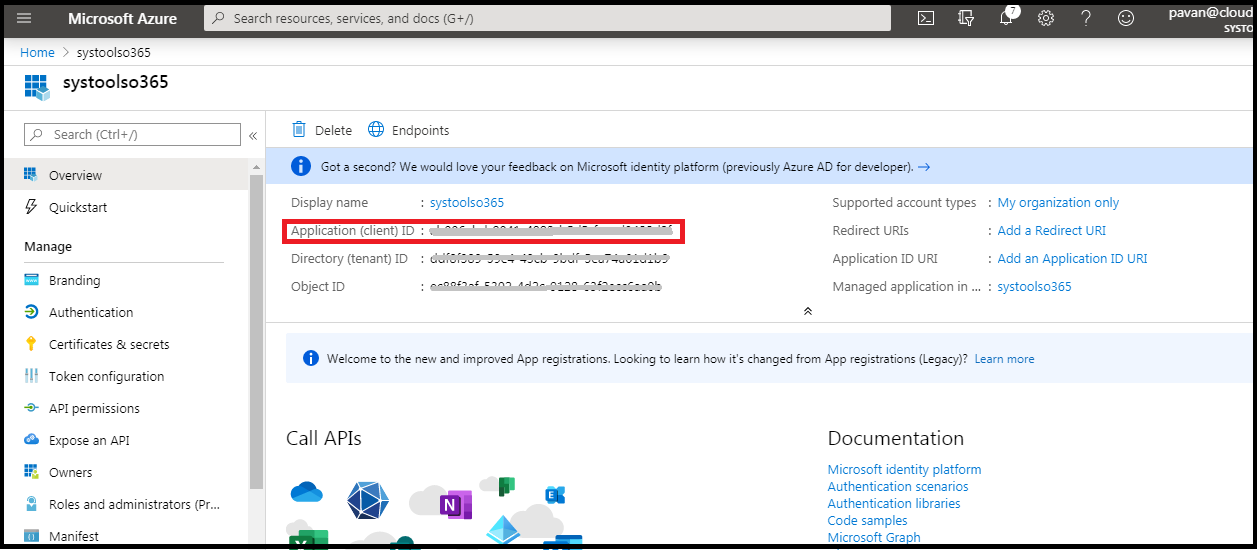Click the Delete toolbar label
Viewport: 1257px width, 550px height.
(333, 130)
